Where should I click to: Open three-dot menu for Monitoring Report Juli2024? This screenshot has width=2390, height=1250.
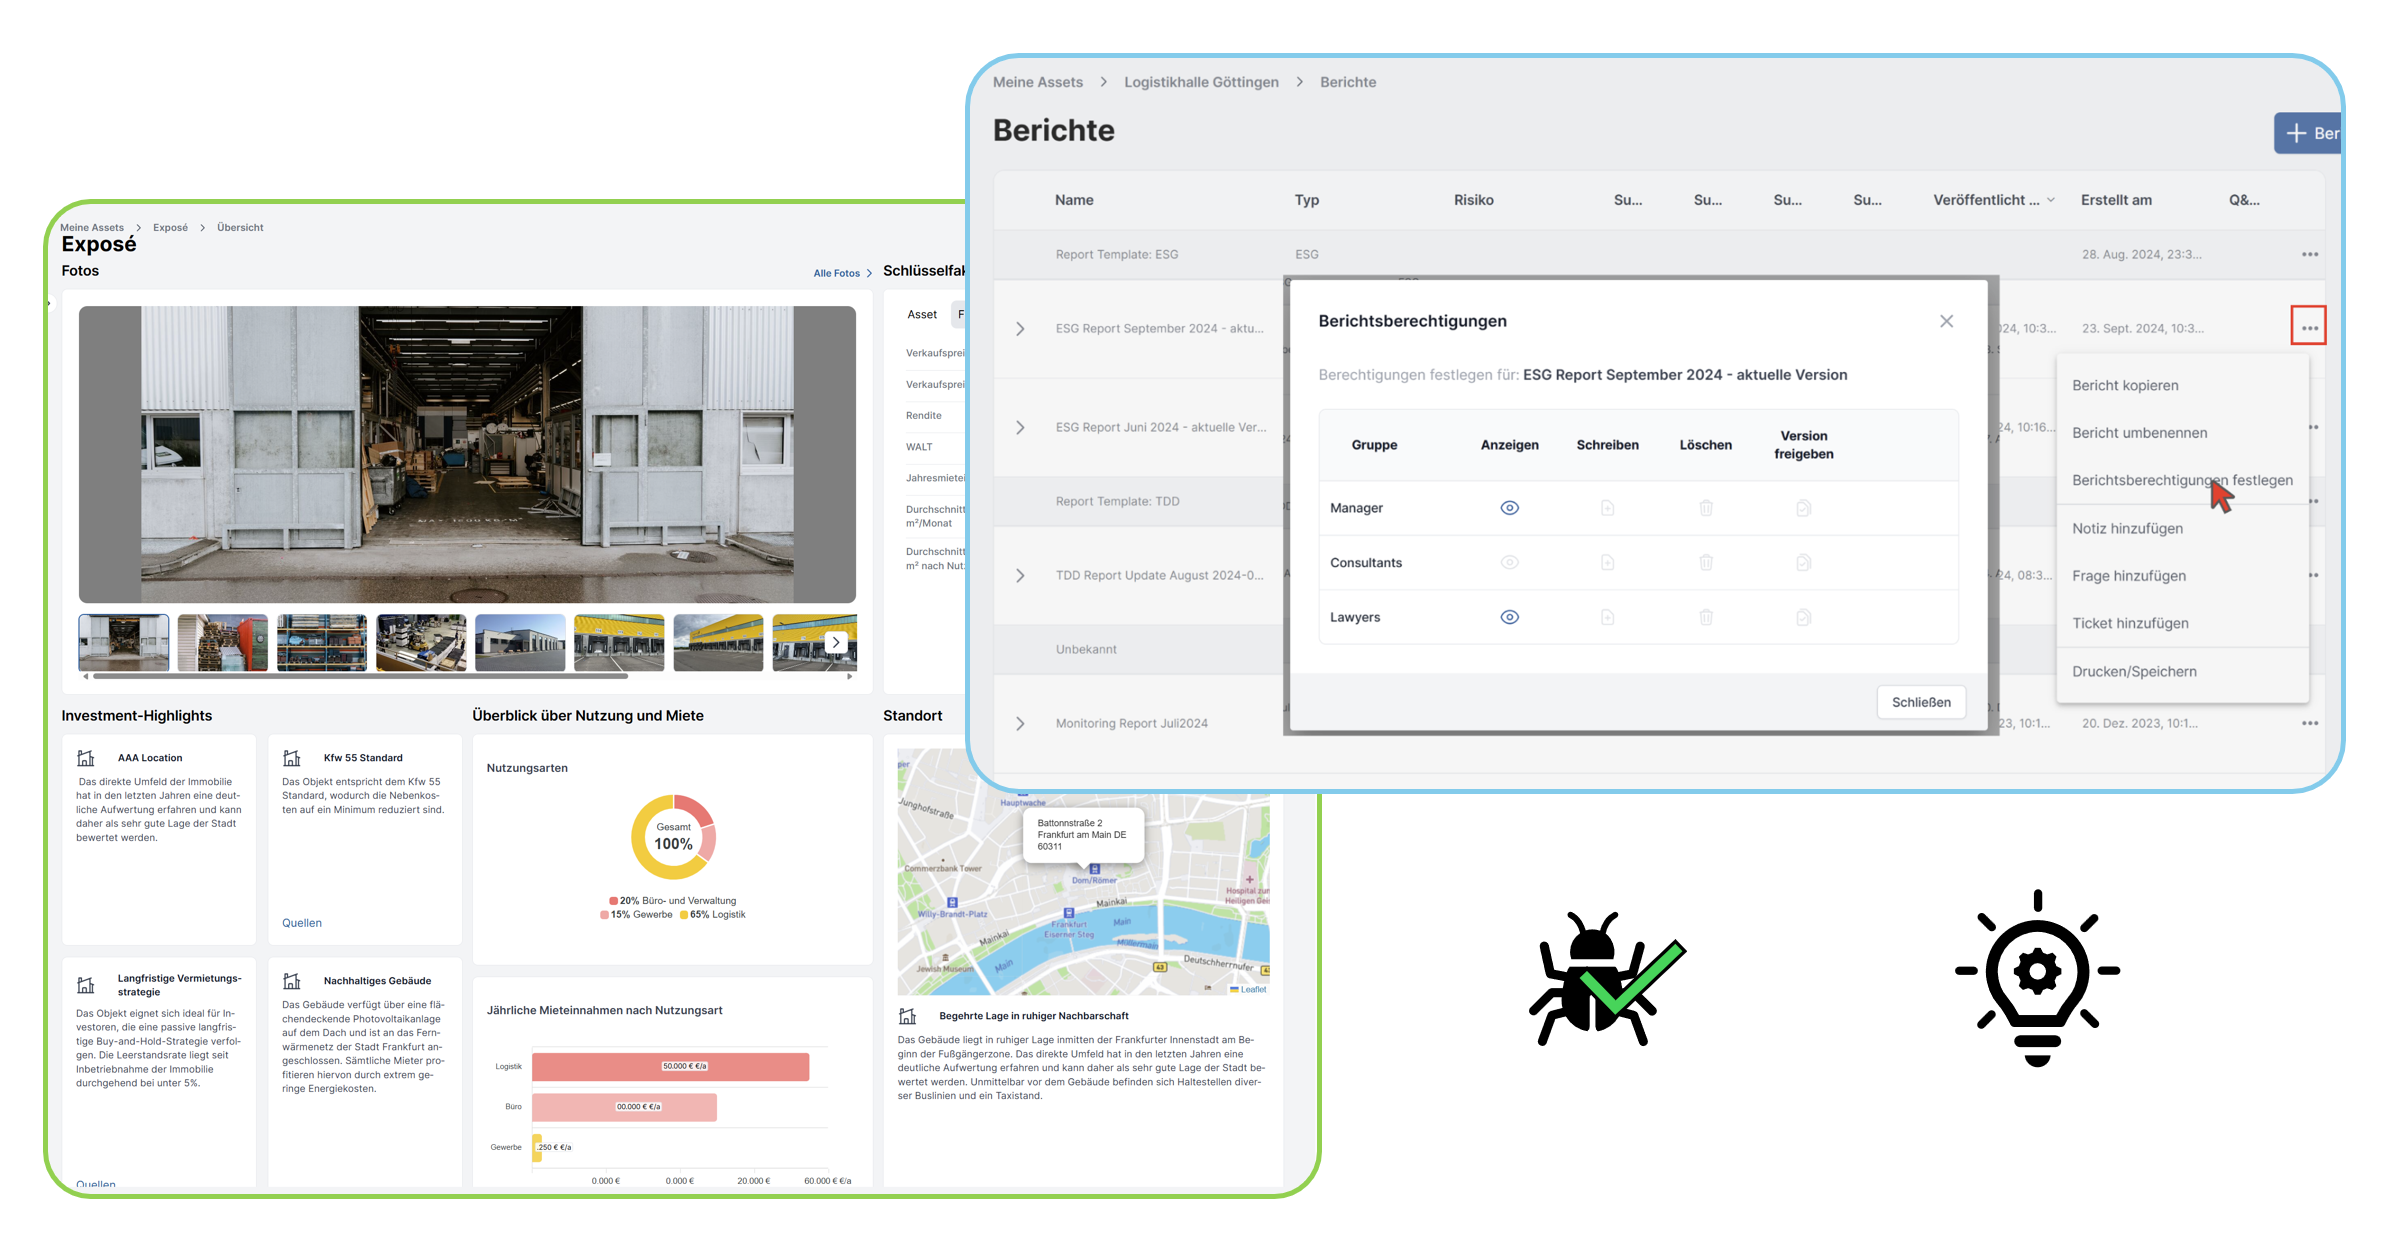[2309, 723]
